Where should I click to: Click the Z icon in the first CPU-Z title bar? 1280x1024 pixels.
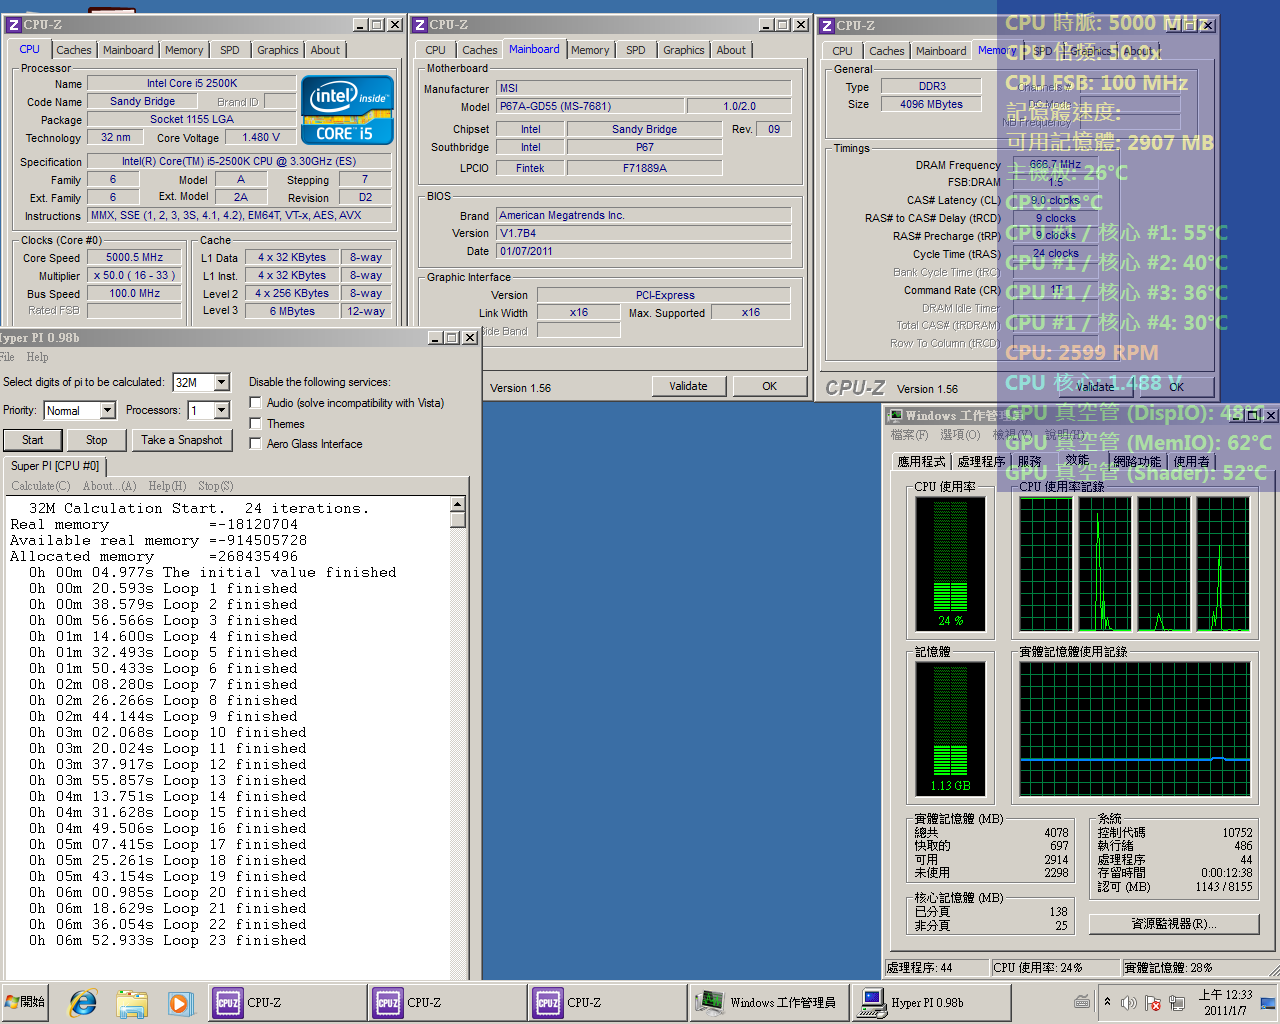click(x=14, y=25)
